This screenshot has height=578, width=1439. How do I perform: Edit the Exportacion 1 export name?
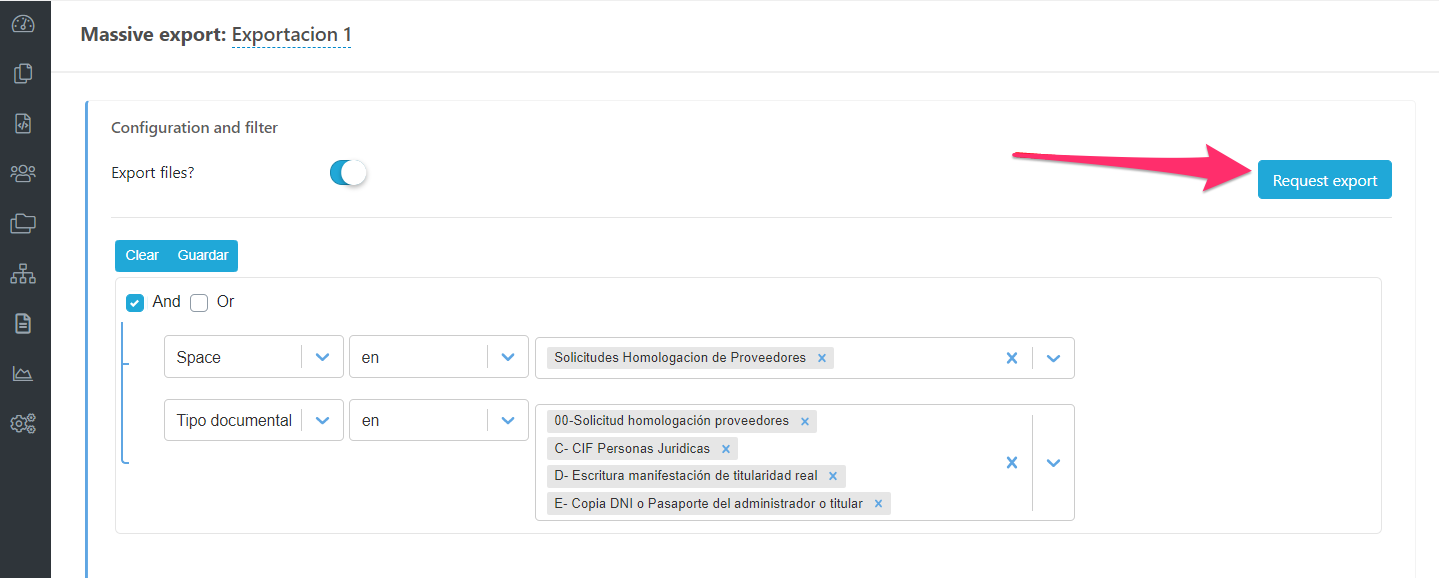click(x=291, y=35)
